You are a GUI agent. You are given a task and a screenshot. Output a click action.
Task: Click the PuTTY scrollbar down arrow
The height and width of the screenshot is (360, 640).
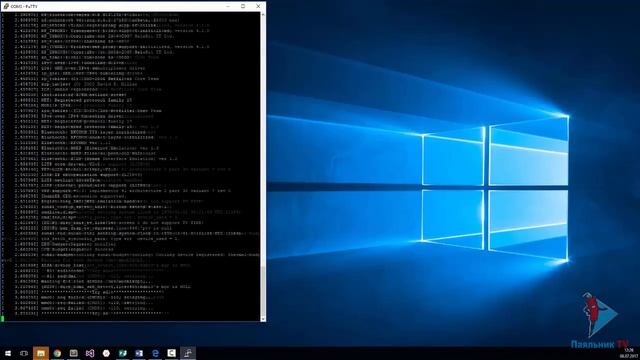(x=263, y=319)
